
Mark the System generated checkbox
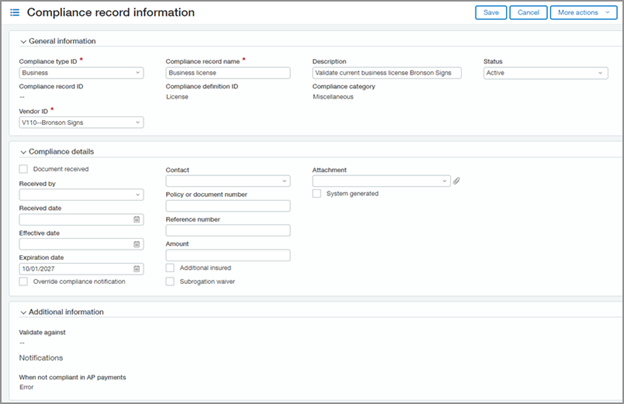coord(317,194)
